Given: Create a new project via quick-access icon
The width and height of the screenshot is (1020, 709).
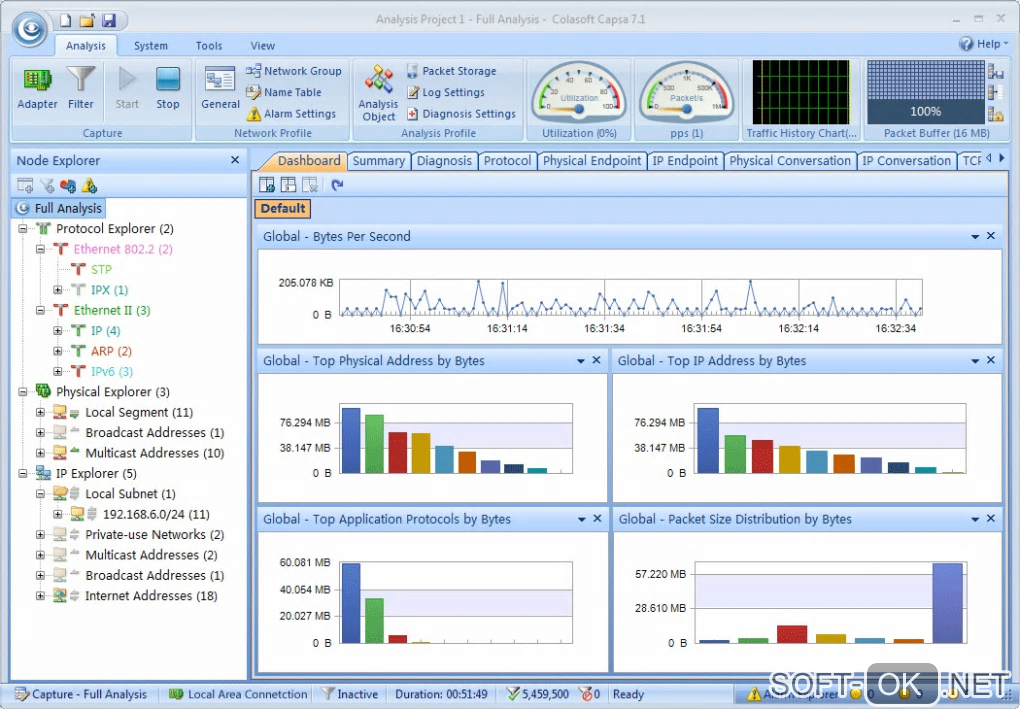Looking at the screenshot, I should pos(65,20).
